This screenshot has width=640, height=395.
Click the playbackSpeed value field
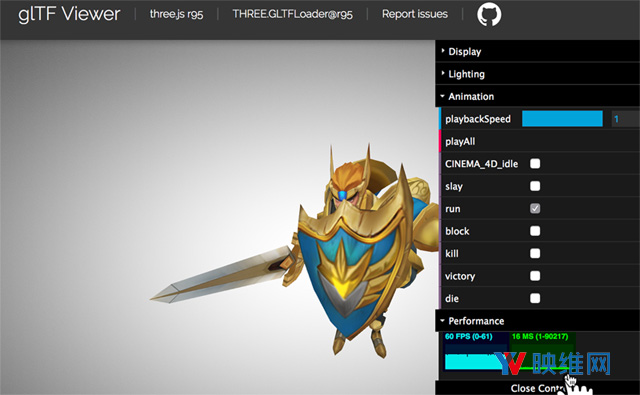click(x=625, y=119)
